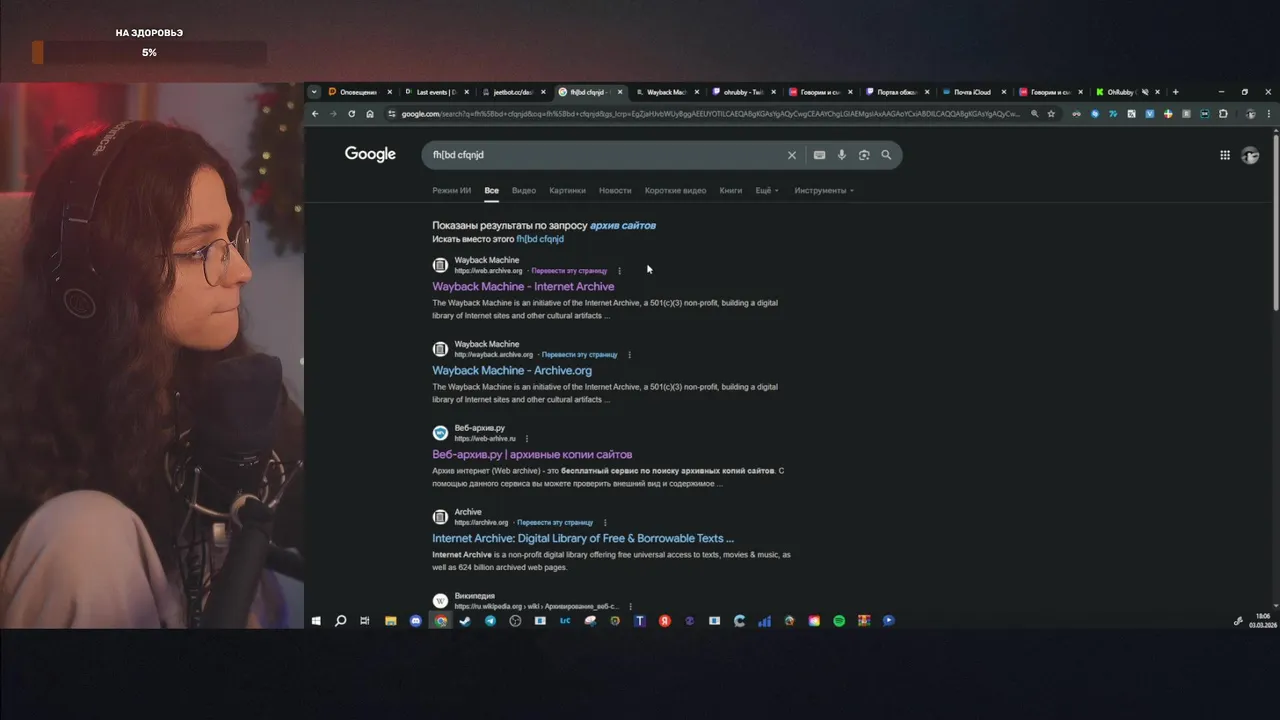The width and height of the screenshot is (1280, 720).
Task: Open the Google account avatar
Action: [x=1250, y=155]
